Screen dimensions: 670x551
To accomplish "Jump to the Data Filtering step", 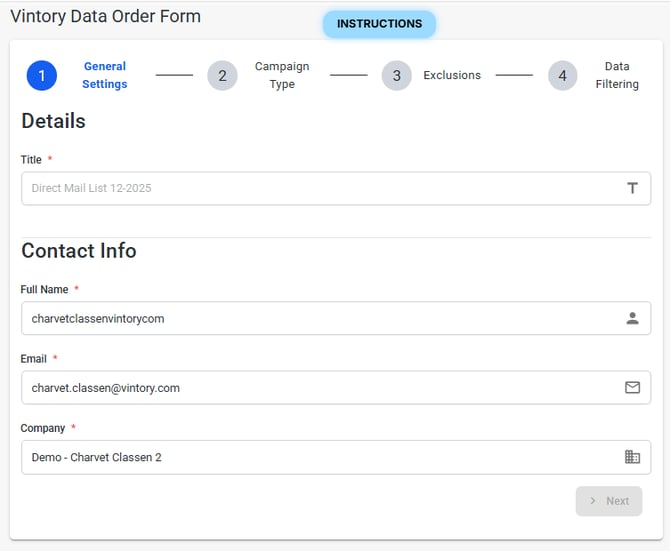I will pyautogui.click(x=617, y=75).
